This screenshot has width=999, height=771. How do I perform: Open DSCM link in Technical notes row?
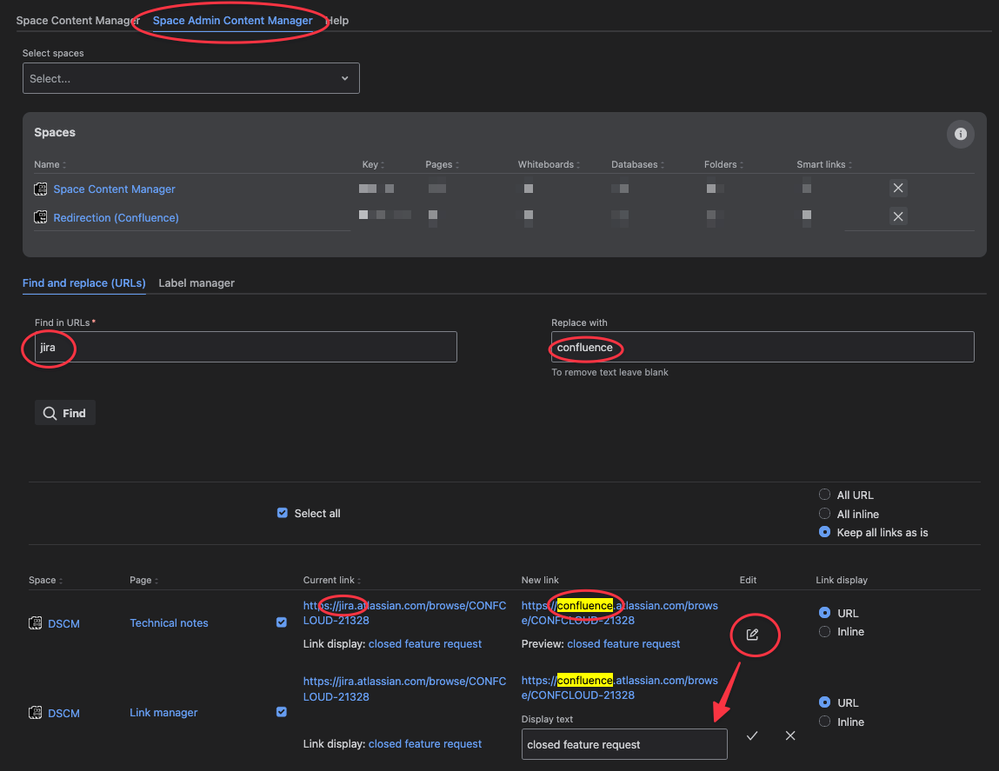point(64,624)
